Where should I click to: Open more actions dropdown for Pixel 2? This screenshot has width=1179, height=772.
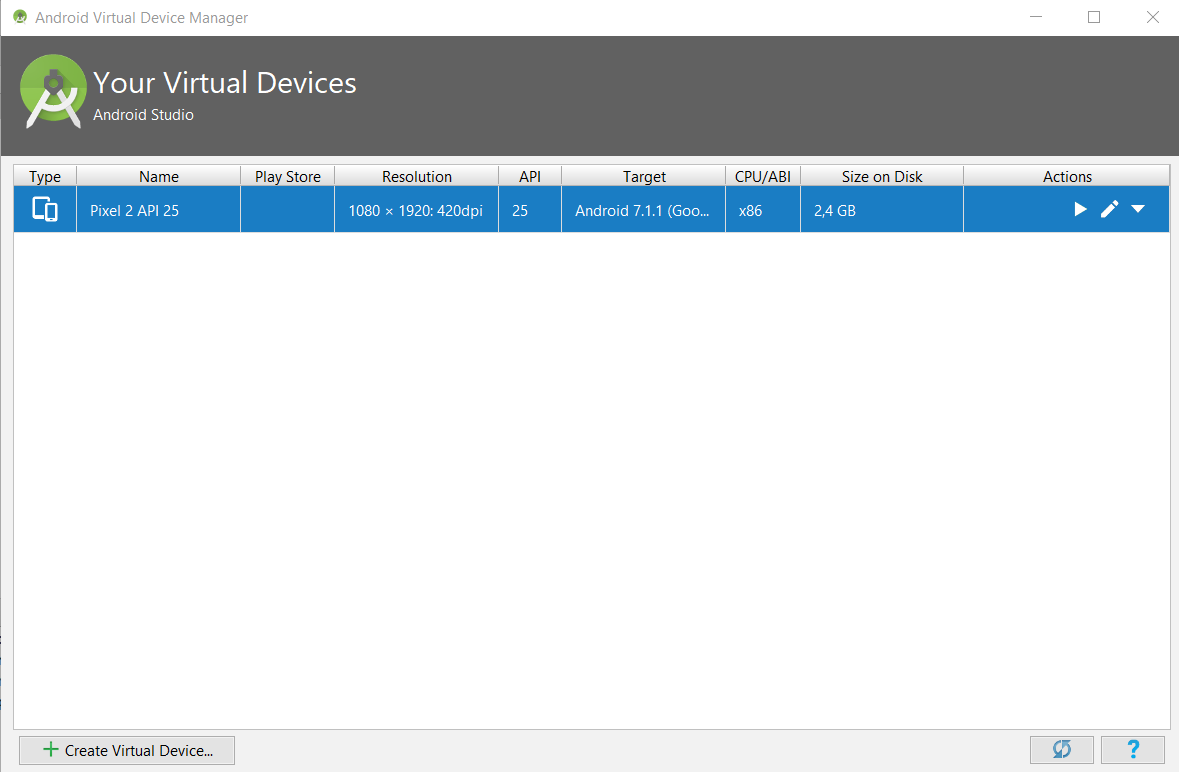pos(1138,210)
